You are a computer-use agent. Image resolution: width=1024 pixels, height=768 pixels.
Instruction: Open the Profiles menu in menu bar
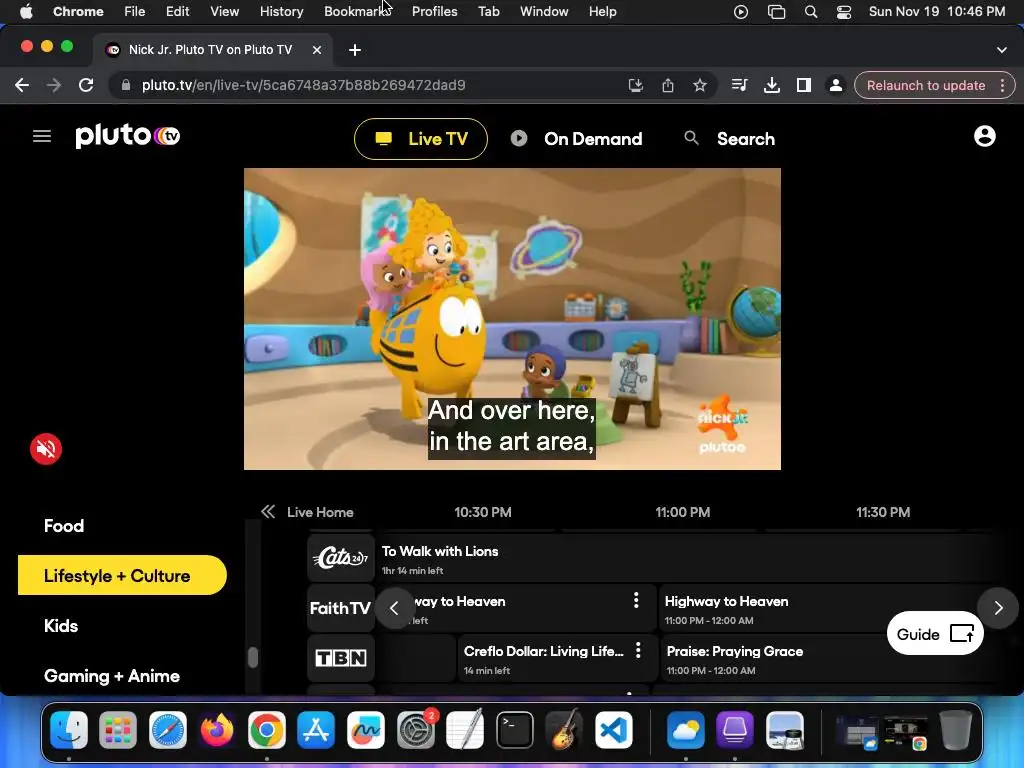point(434,11)
